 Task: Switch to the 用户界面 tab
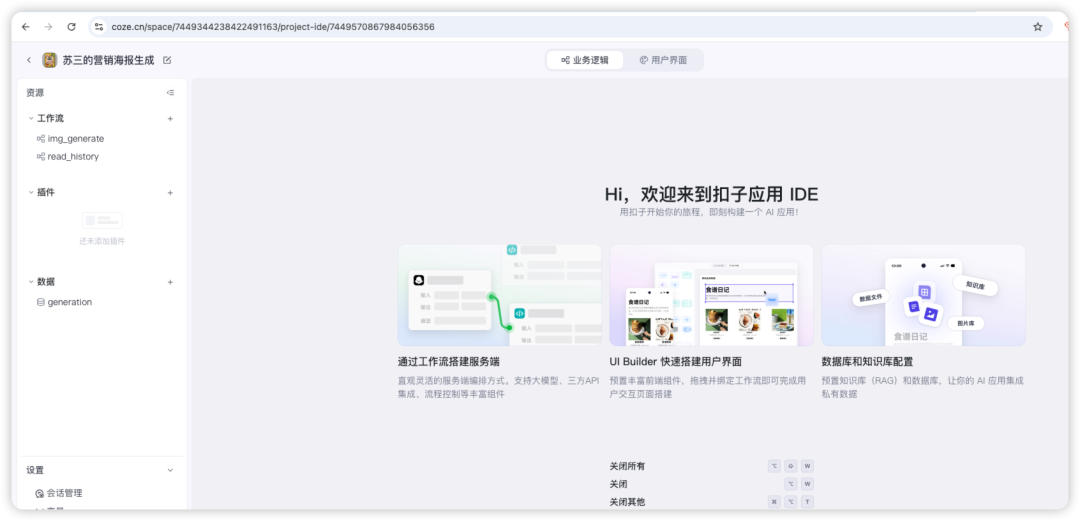[x=663, y=60]
